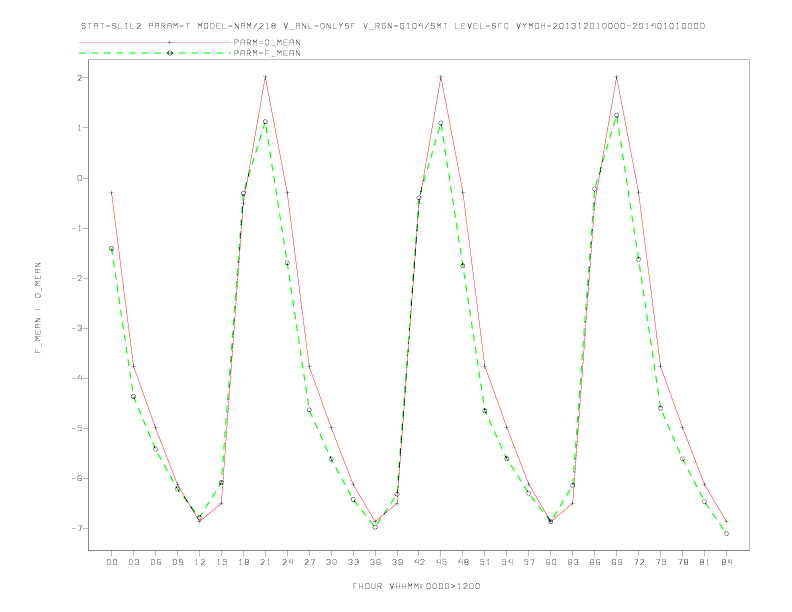The height and width of the screenshot is (612, 792).
Task: Click x-axis tick label 66
Action: coord(595,562)
